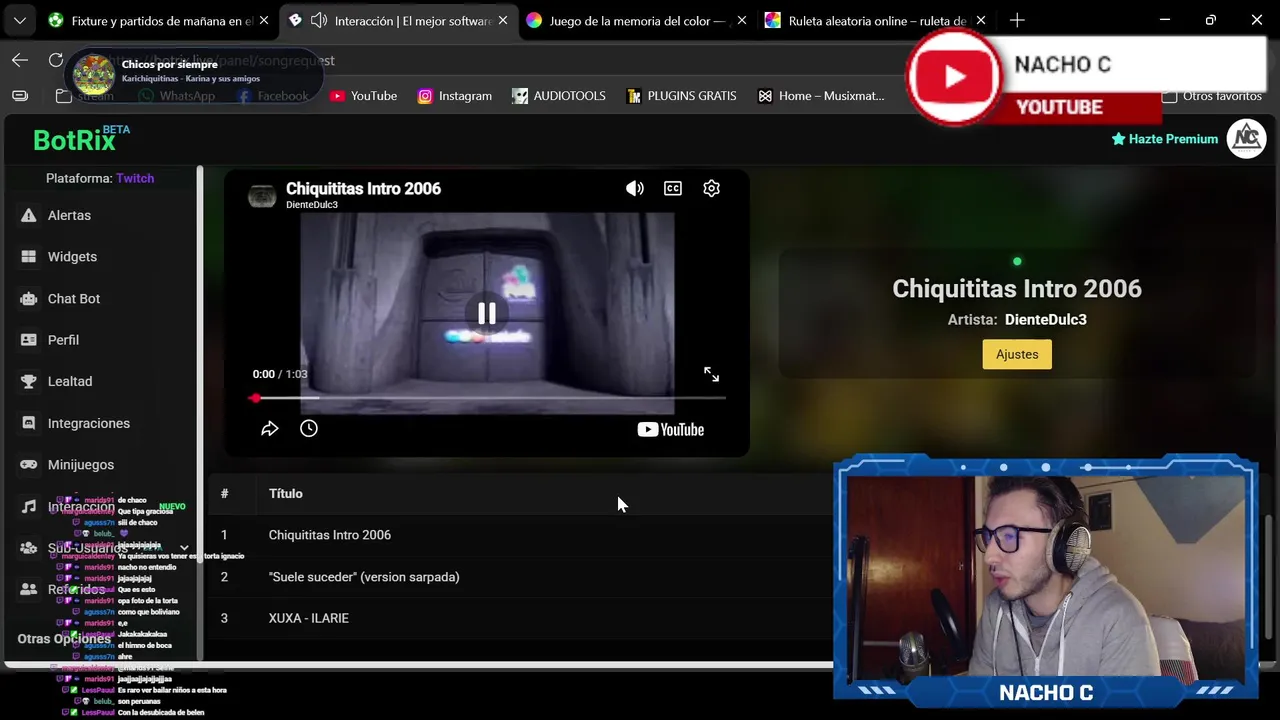The width and height of the screenshot is (1280, 720).
Task: Click the Ajustes button
Action: pos(1017,354)
